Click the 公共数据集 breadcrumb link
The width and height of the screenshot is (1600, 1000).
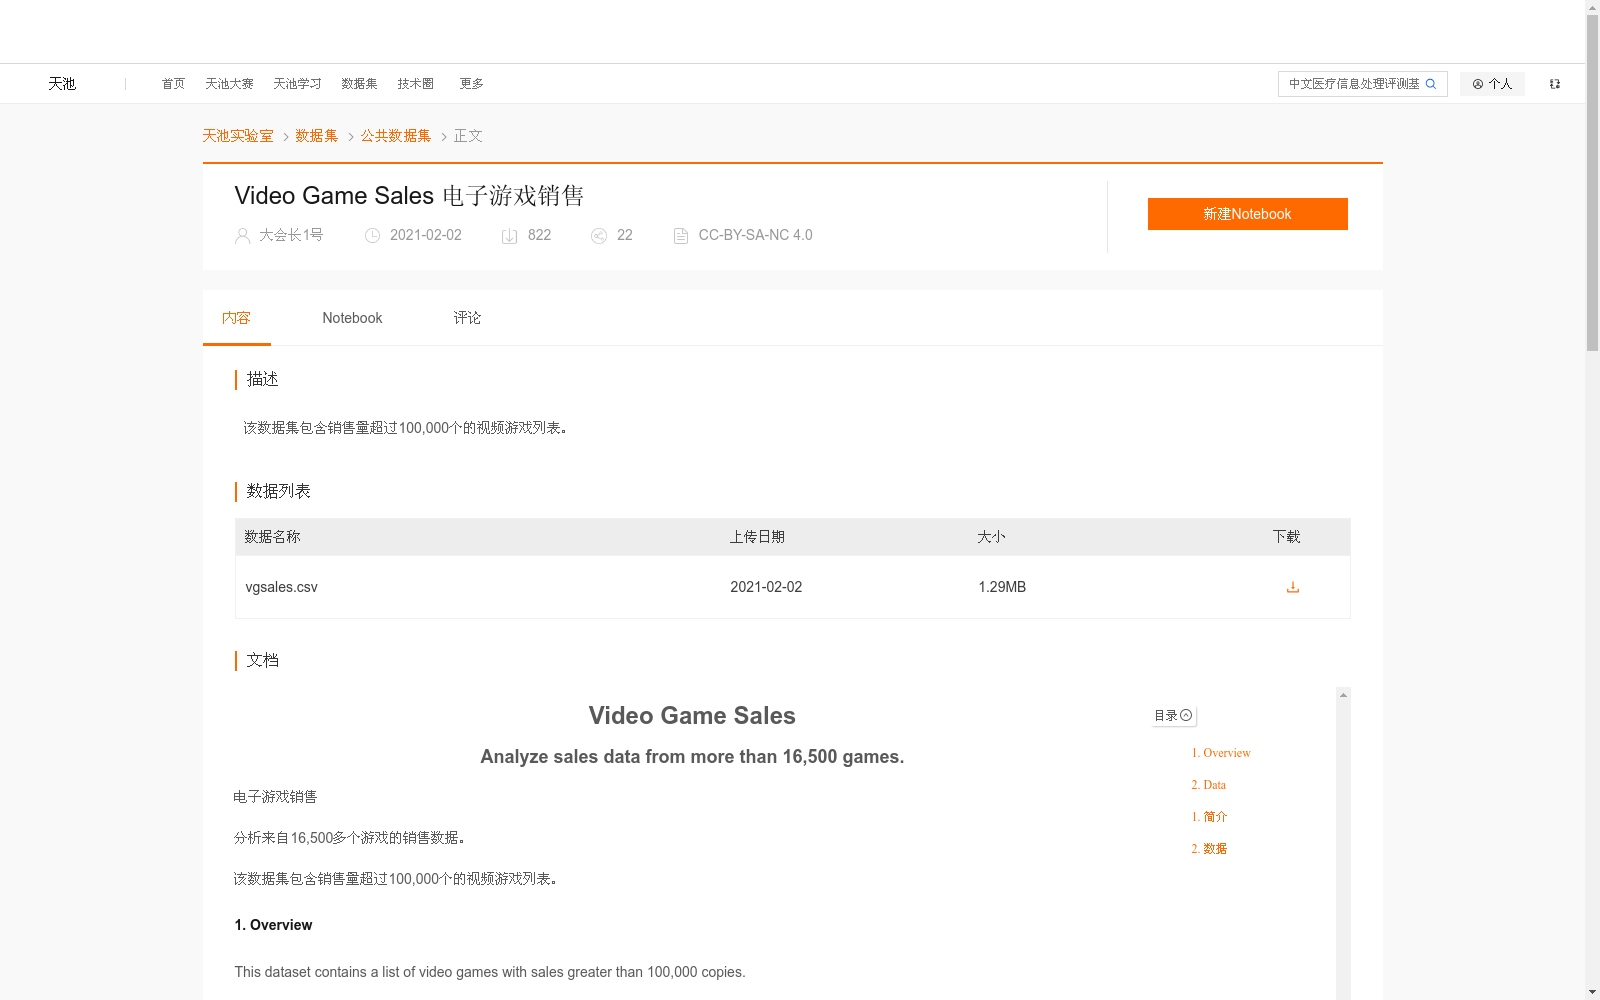396,136
